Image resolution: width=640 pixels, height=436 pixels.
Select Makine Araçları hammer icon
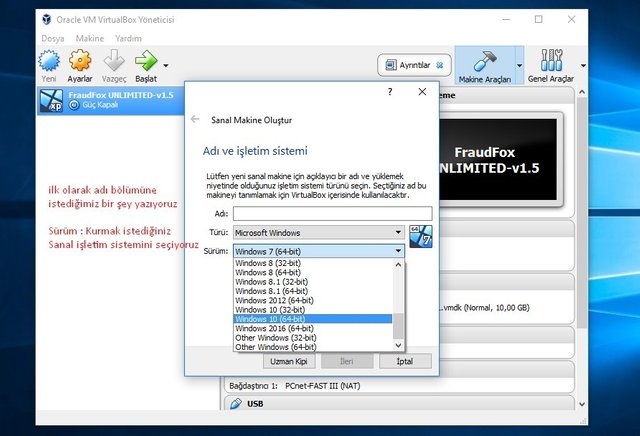point(484,61)
